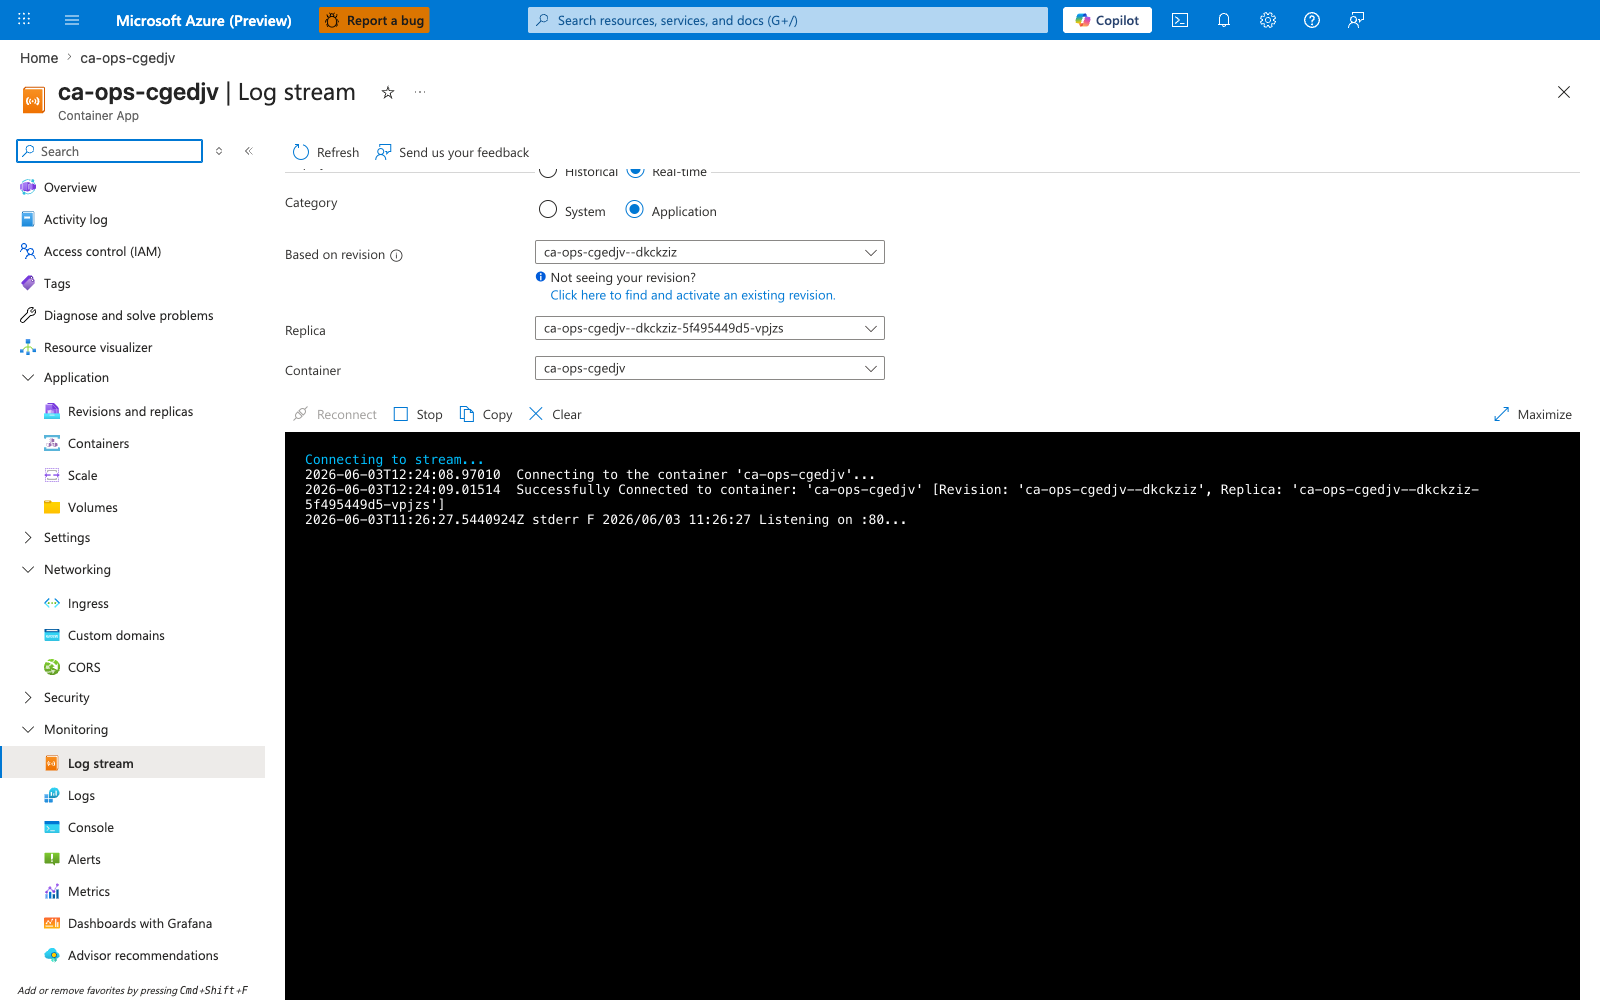1600x1000 pixels.
Task: Expand the Security section in sidebar
Action: [28, 698]
